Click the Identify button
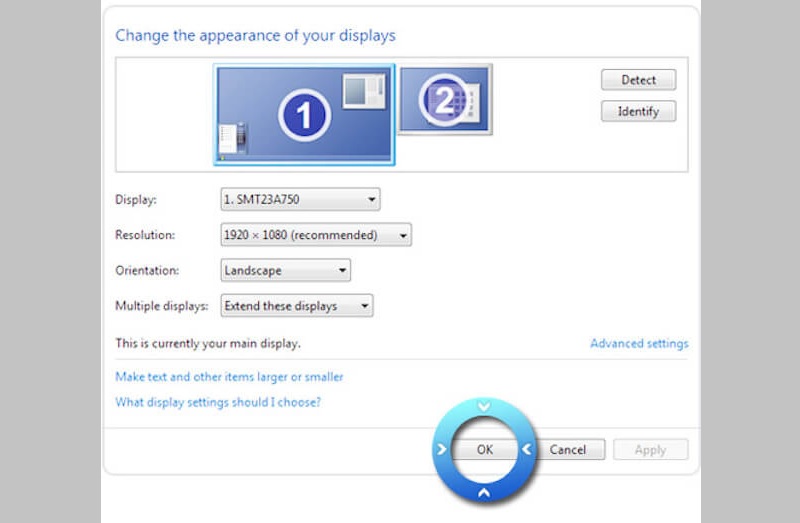Image resolution: width=800 pixels, height=523 pixels. [638, 111]
